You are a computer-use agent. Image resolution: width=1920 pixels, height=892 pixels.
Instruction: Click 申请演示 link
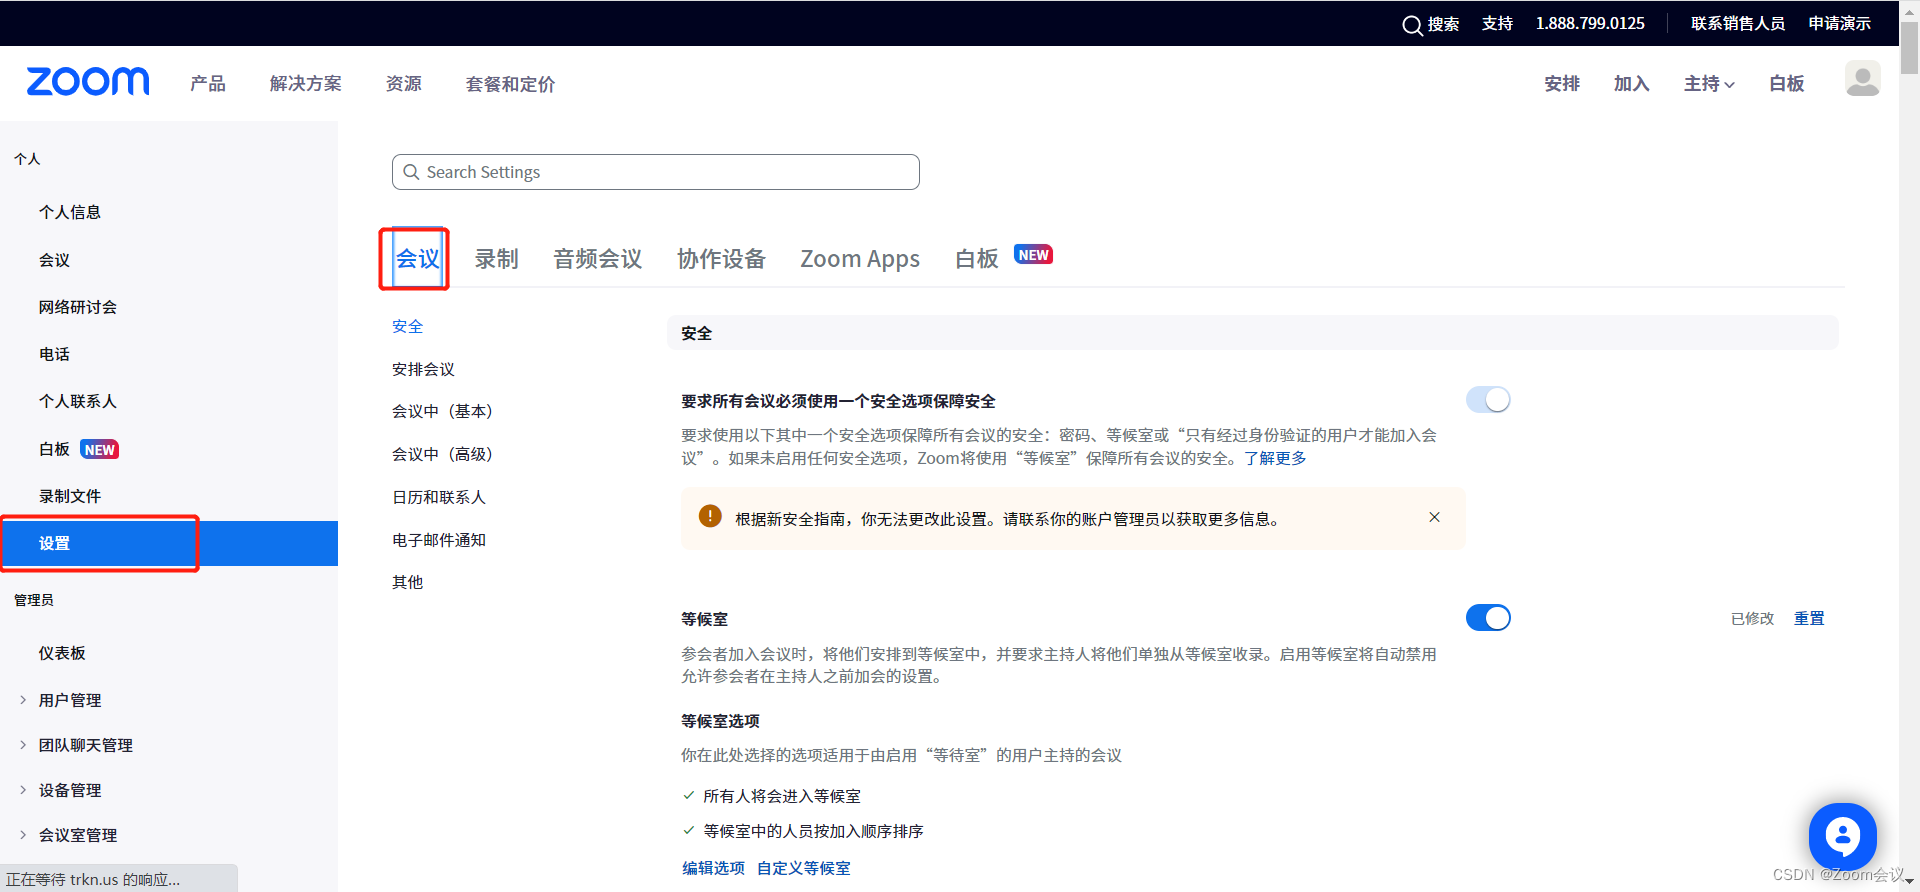click(x=1839, y=24)
